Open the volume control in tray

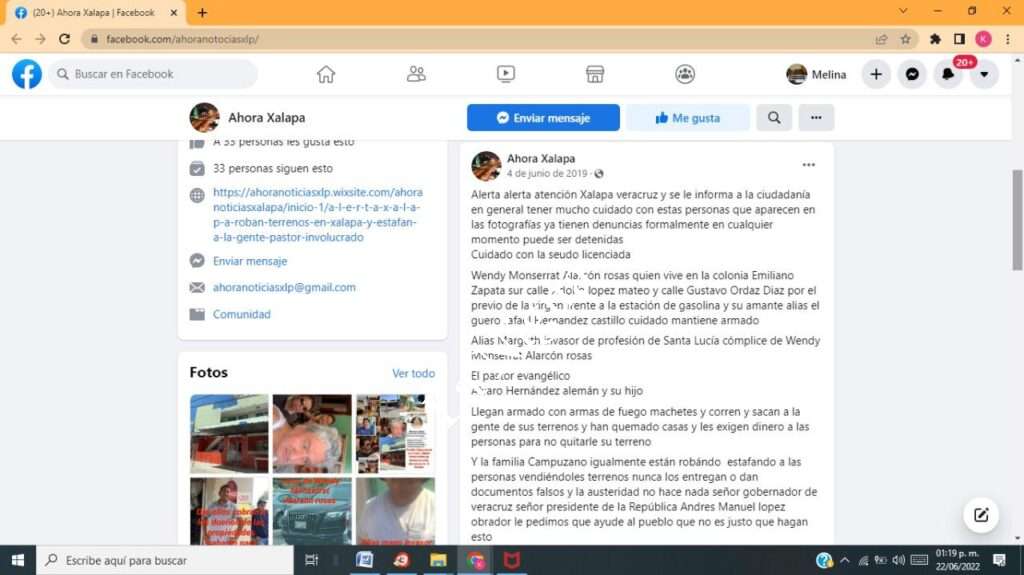click(x=899, y=560)
